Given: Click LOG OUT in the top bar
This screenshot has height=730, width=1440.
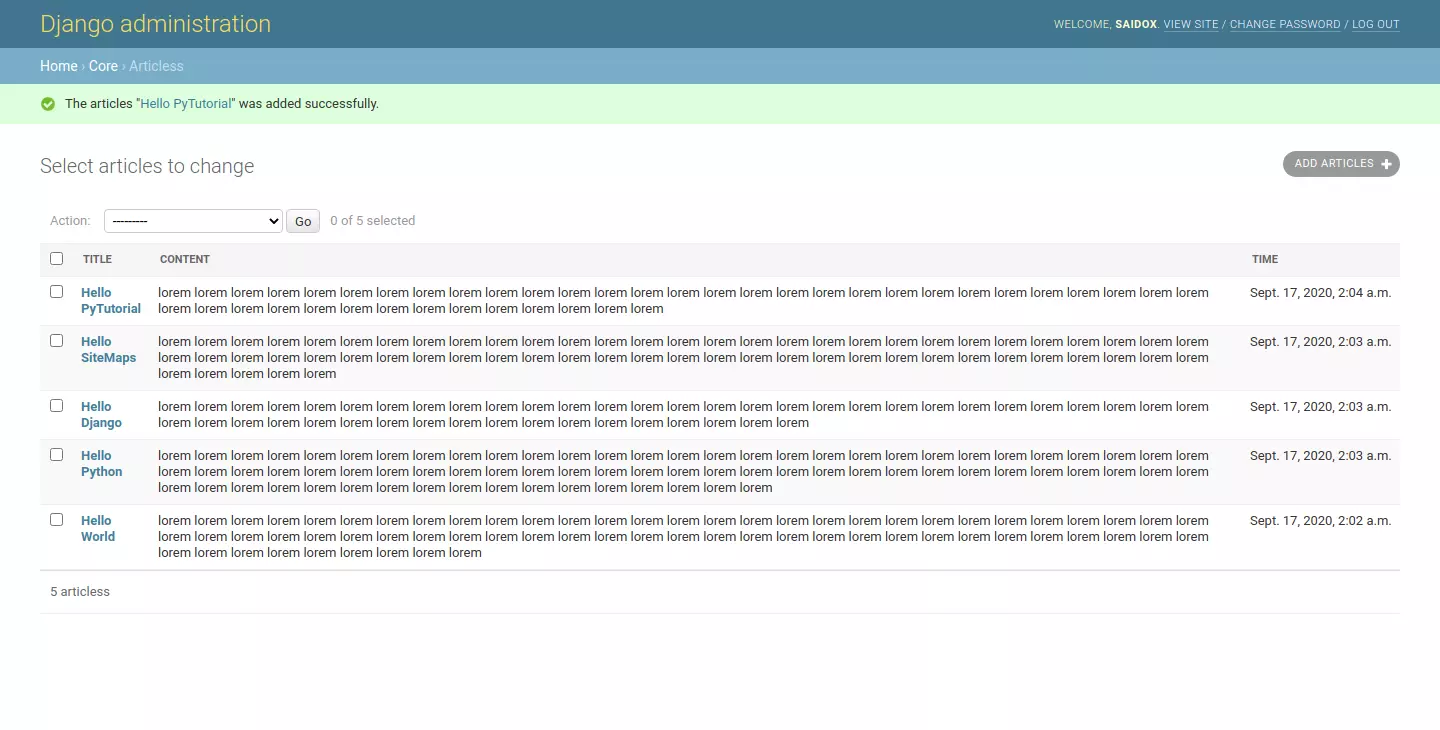Looking at the screenshot, I should [1375, 24].
